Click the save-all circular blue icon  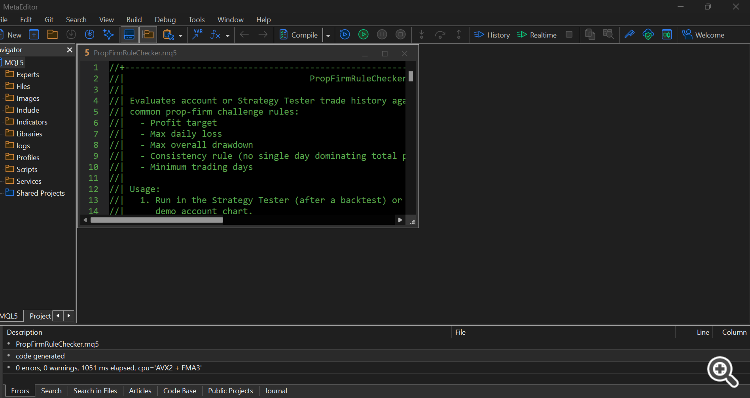[89, 34]
